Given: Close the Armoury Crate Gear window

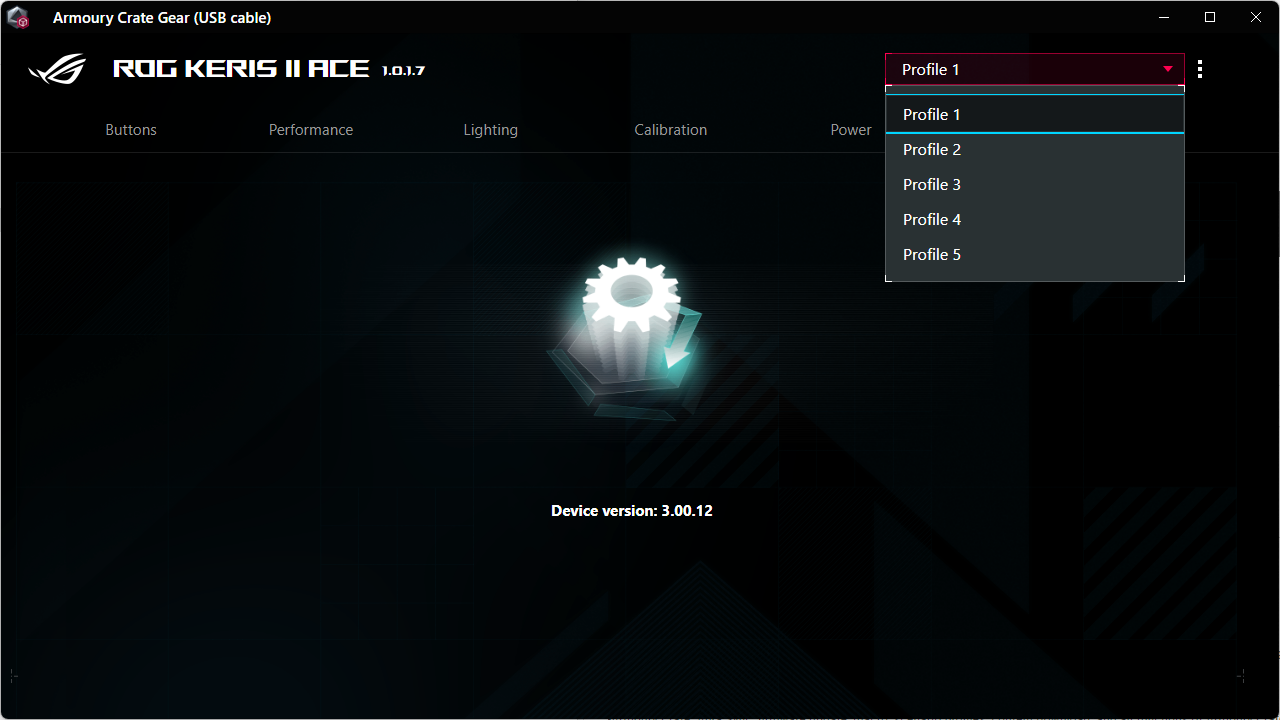Looking at the screenshot, I should tap(1256, 18).
